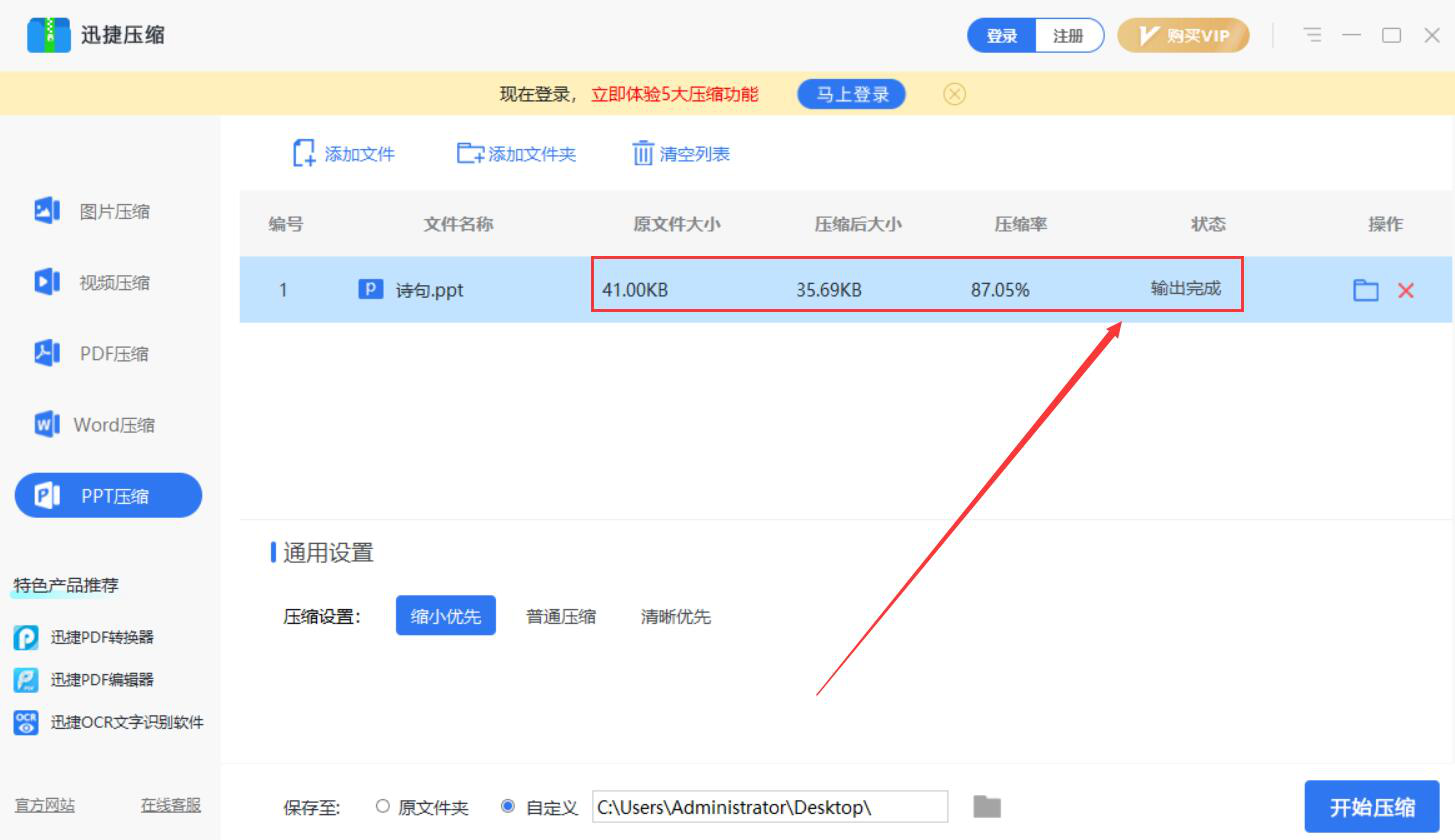Click the 添加文件 add file icon
The width and height of the screenshot is (1455, 840).
(x=304, y=153)
